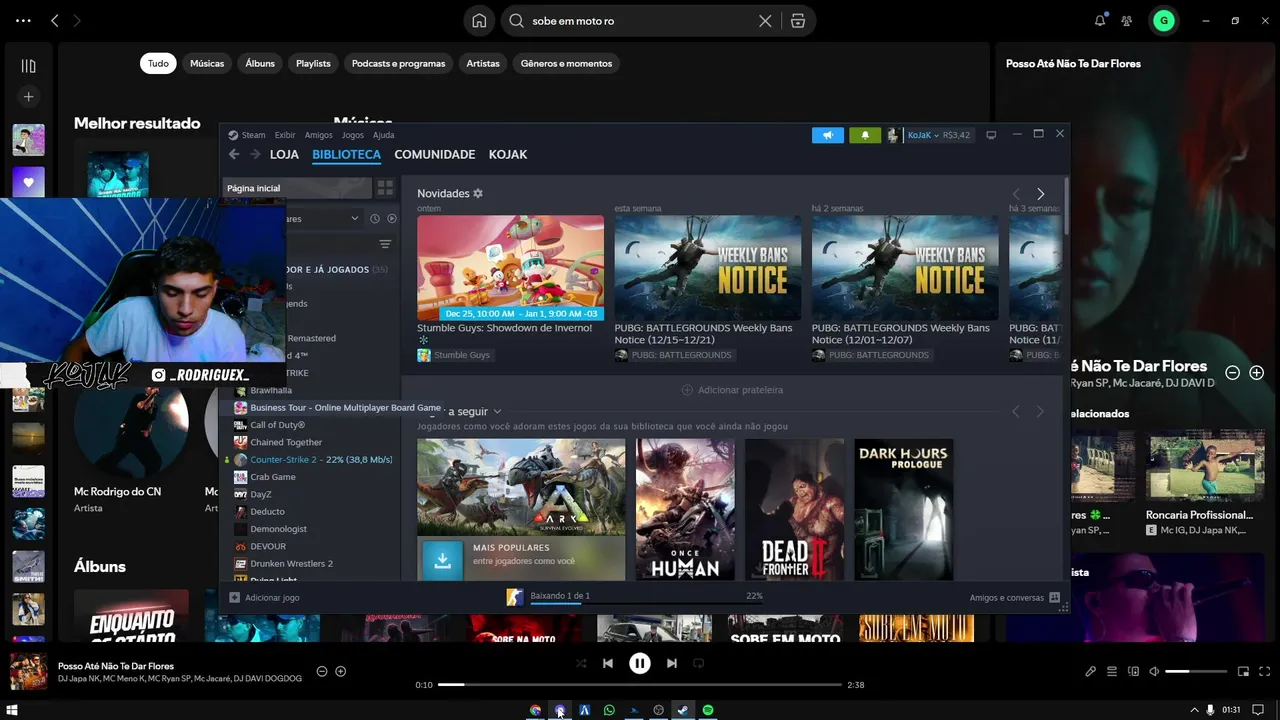This screenshot has width=1280, height=720.
Task: Open Chrome from Windows taskbar
Action: click(x=535, y=710)
